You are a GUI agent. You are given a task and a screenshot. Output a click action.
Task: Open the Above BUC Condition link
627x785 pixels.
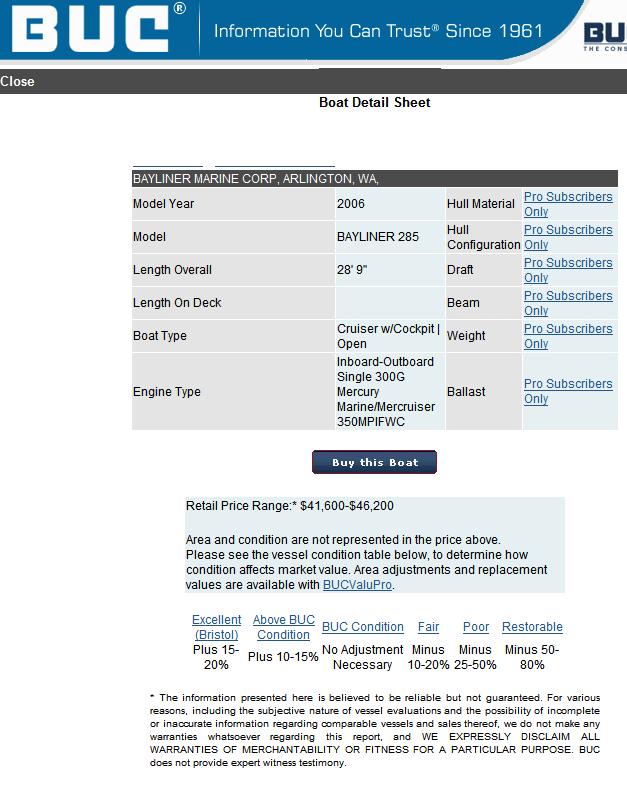[x=283, y=627]
